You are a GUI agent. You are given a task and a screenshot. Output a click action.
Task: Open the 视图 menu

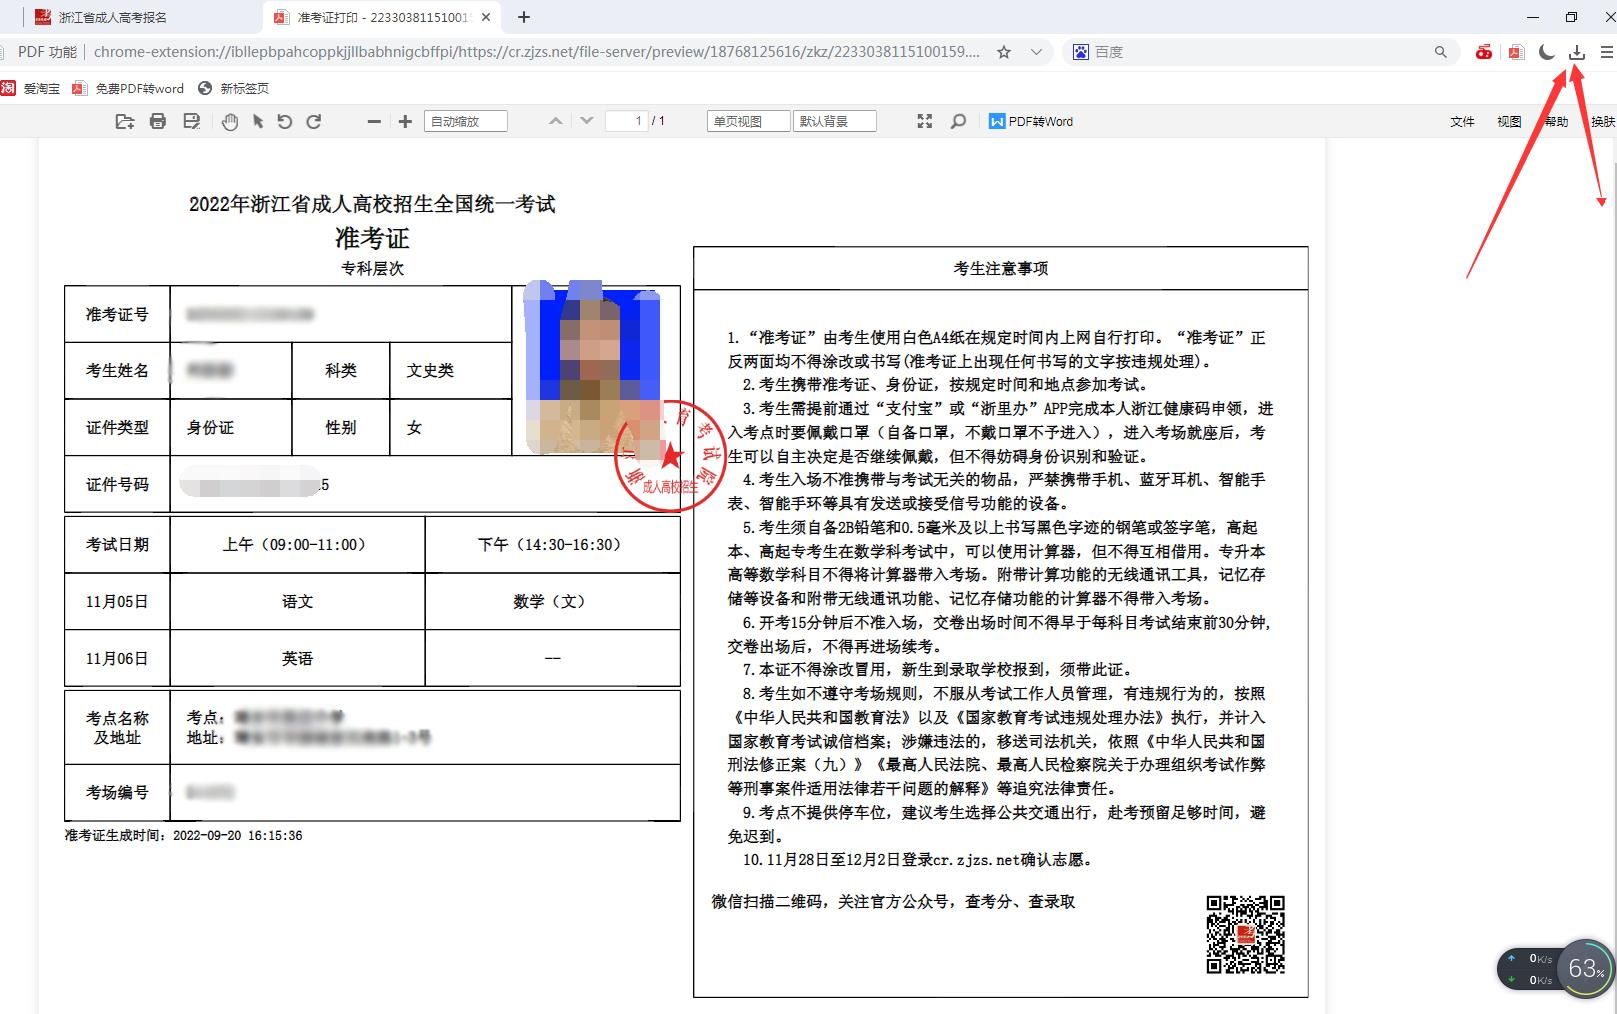[1508, 121]
